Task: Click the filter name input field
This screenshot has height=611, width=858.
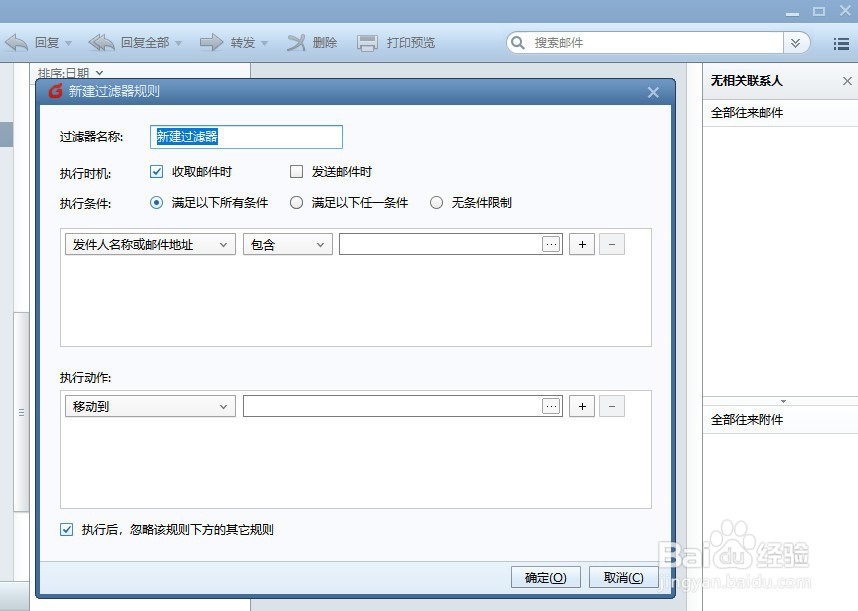Action: coord(246,136)
